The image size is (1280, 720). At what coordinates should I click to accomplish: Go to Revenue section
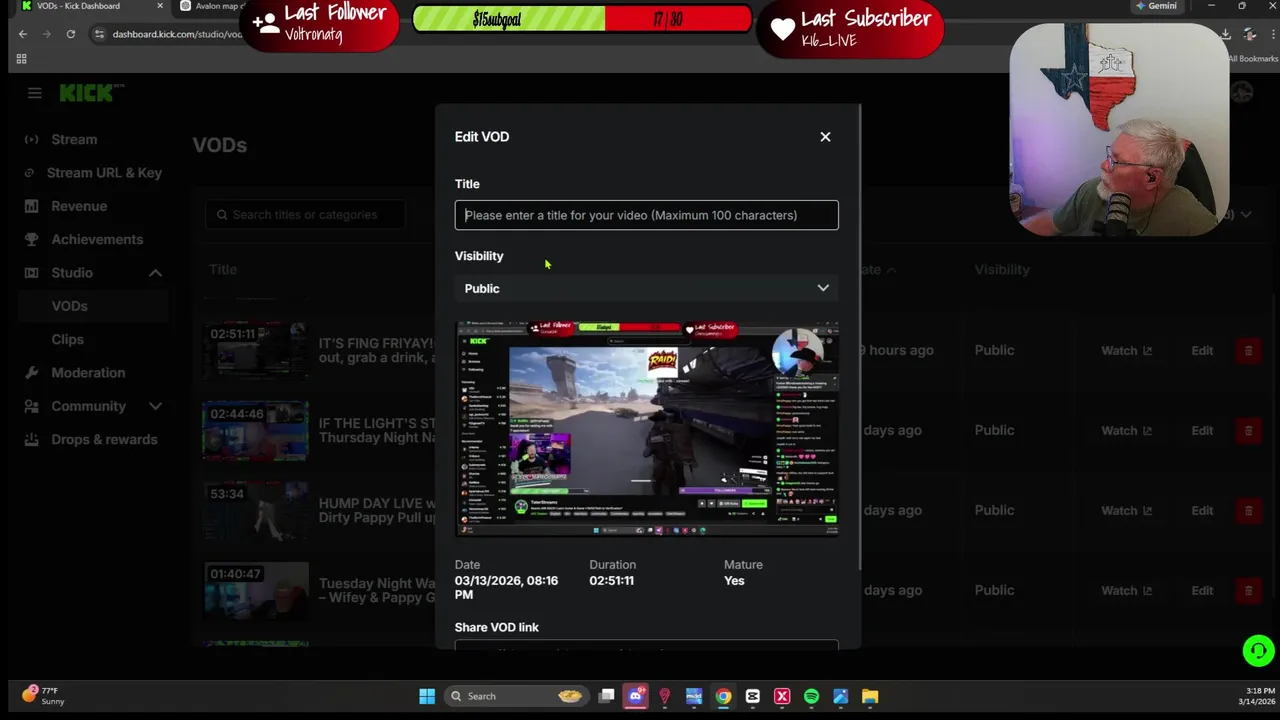coord(79,206)
